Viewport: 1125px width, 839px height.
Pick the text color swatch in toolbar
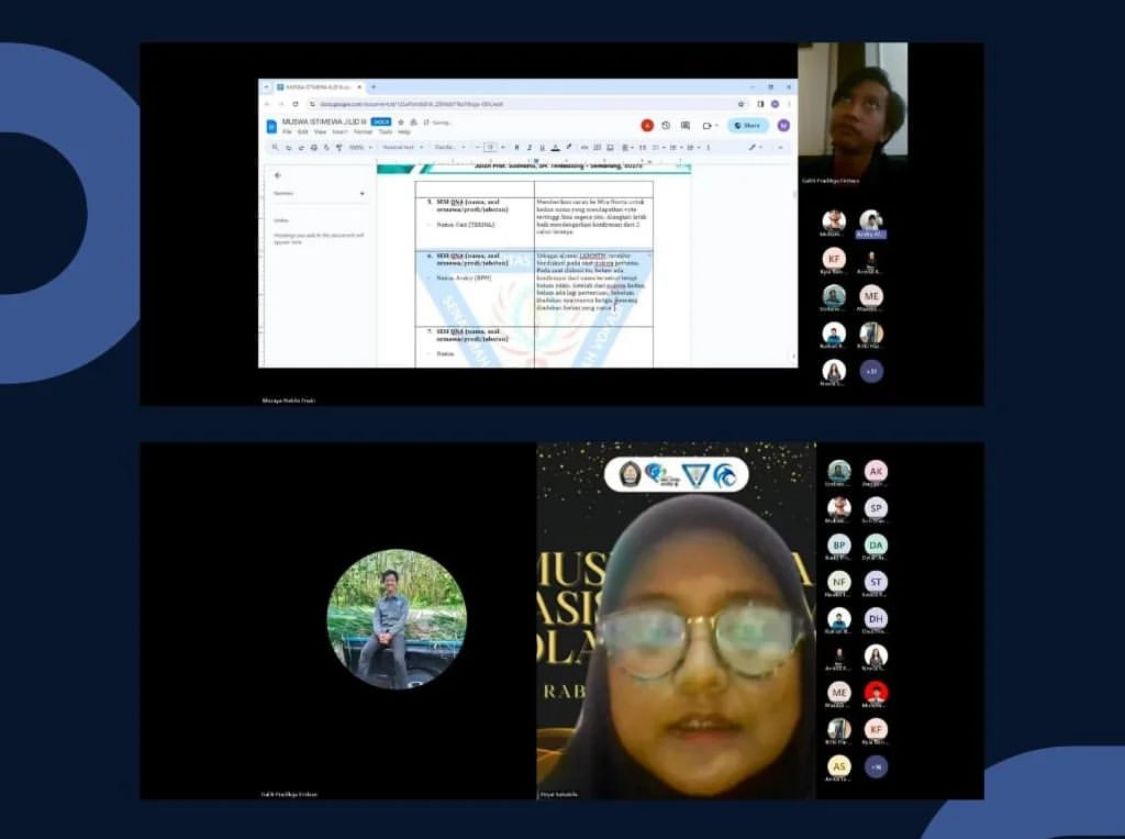point(555,148)
